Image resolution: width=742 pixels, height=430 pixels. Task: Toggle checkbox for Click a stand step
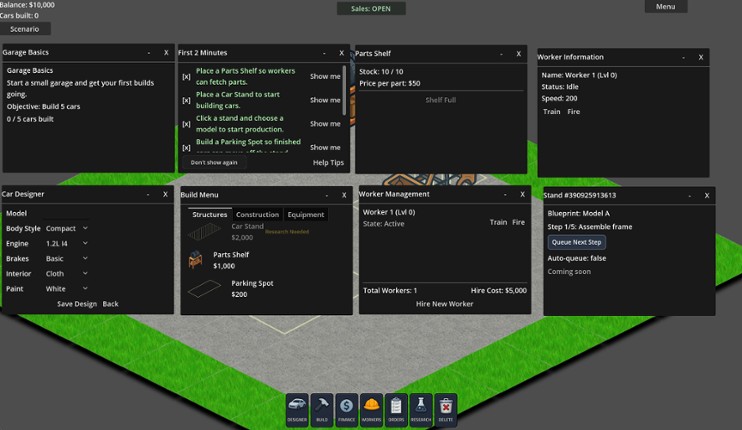point(186,124)
